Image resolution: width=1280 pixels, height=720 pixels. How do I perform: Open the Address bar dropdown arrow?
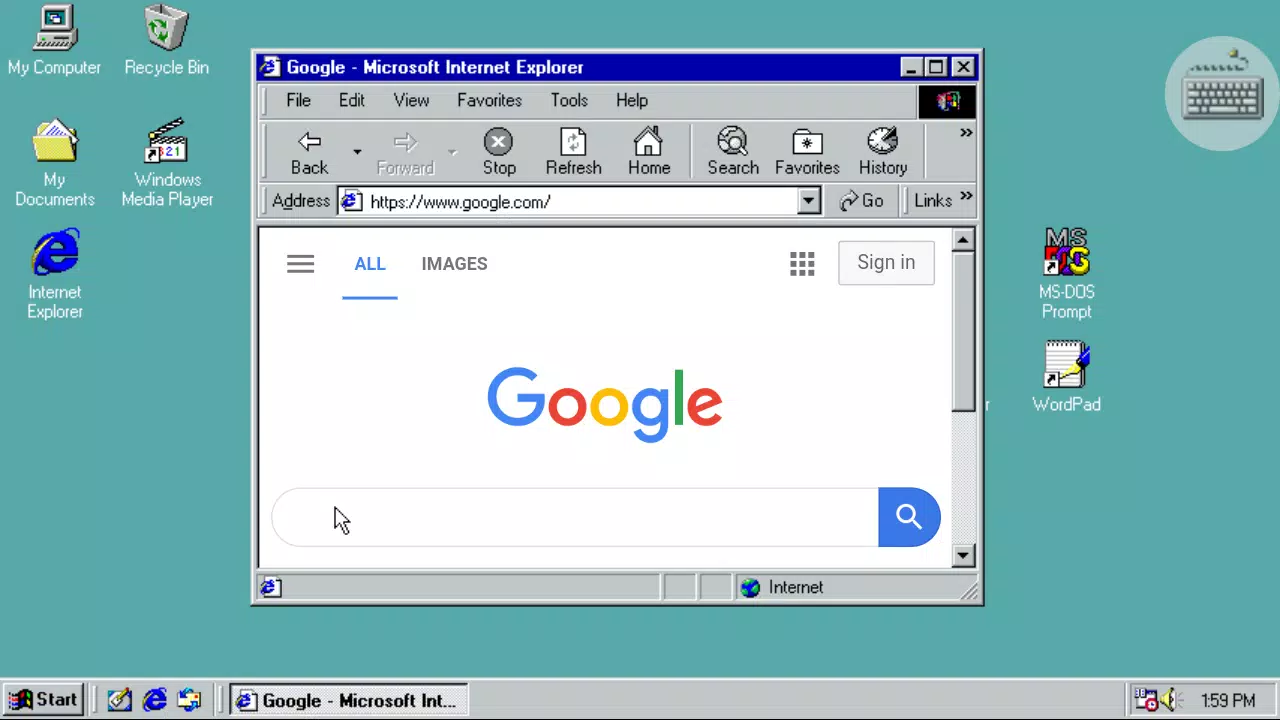(x=807, y=201)
